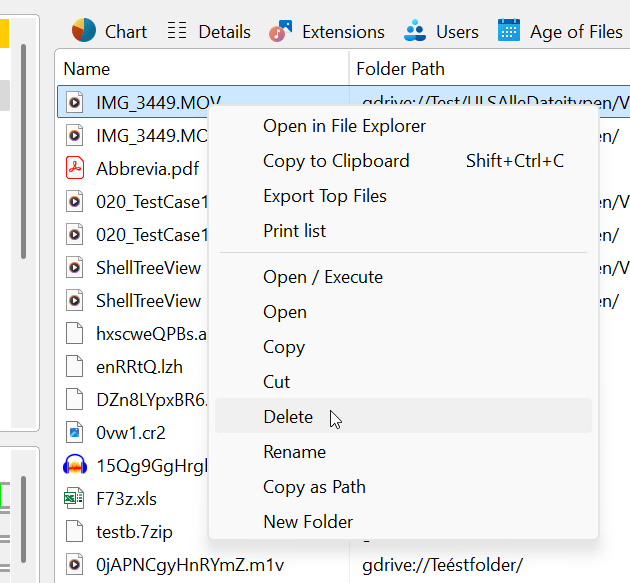Click New Folder menu item
Screen dimensions: 630x583
[x=307, y=522]
